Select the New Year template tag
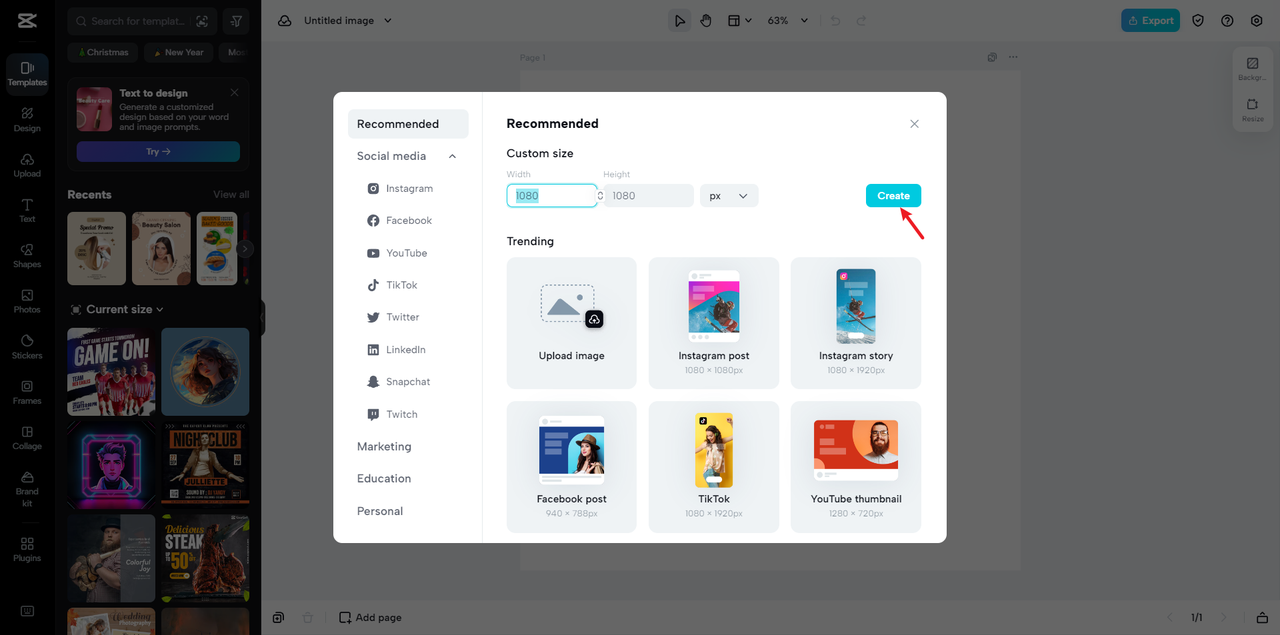Screen dimensions: 1280x635 tap(179, 52)
